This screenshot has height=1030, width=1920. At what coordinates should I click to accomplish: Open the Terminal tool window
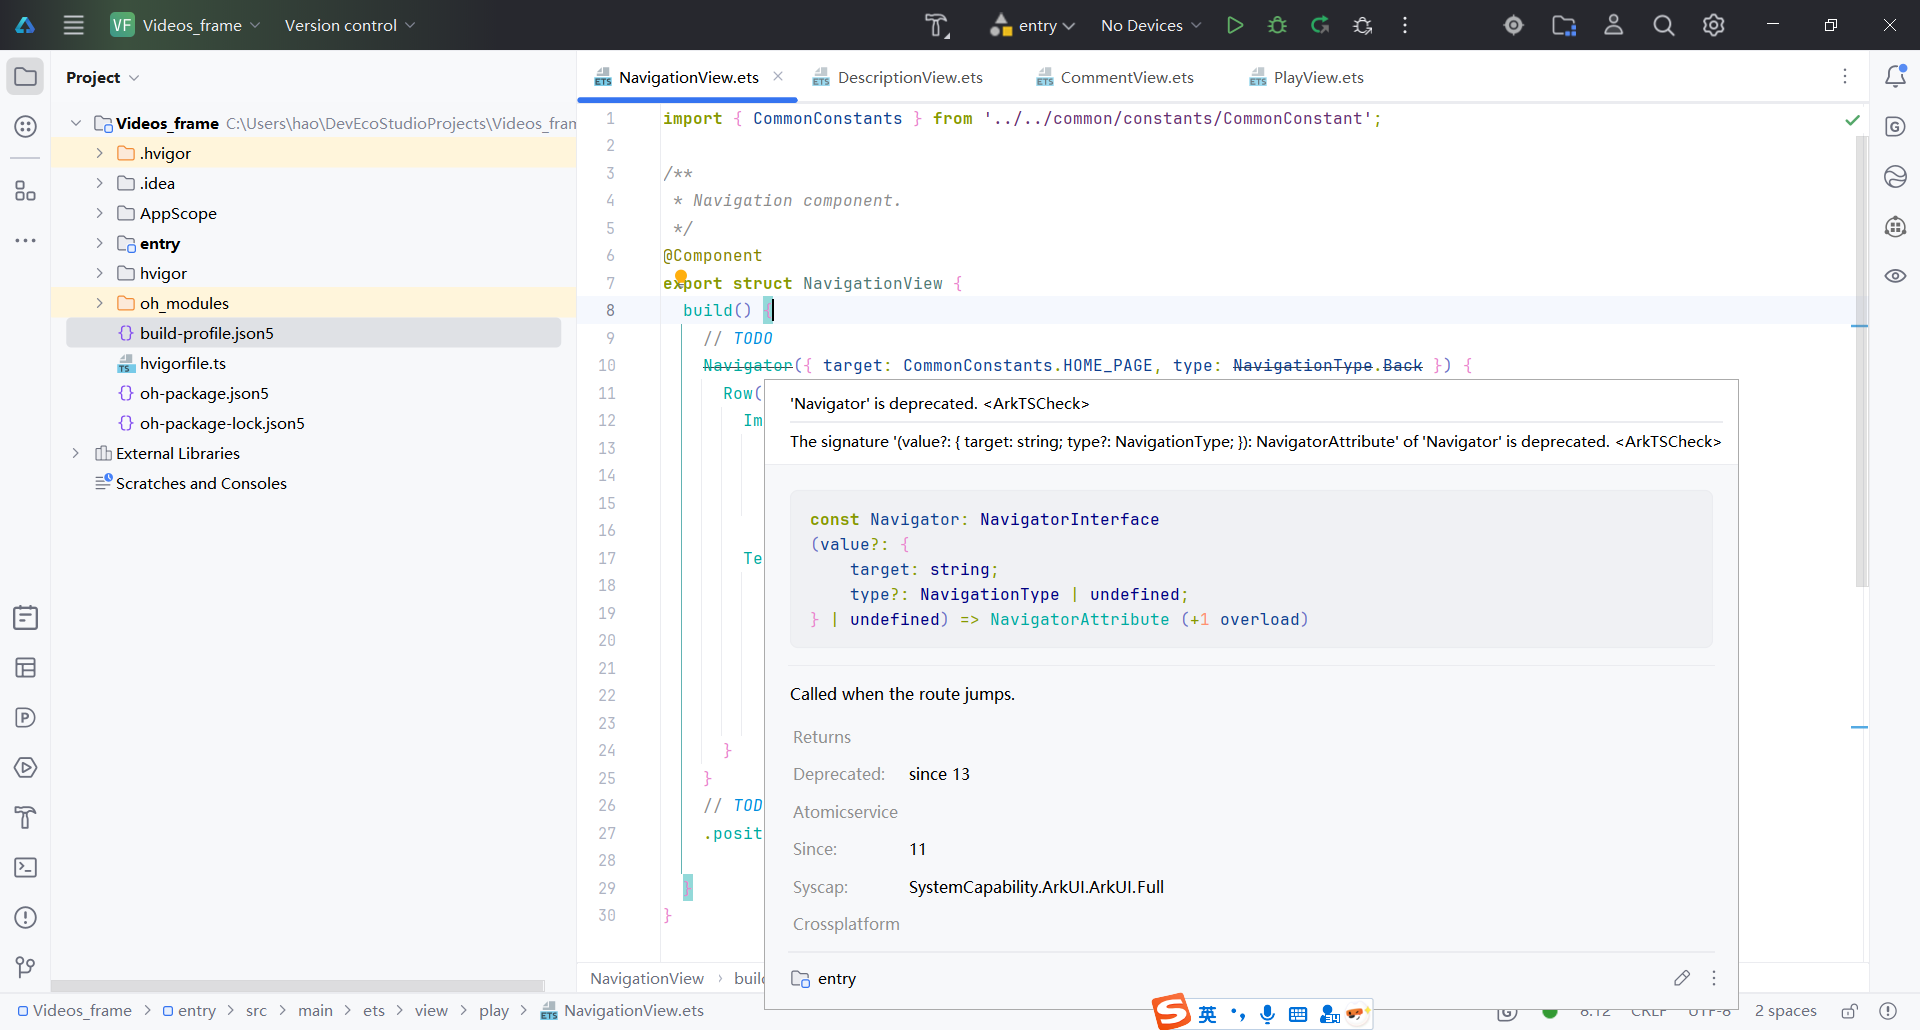click(26, 868)
